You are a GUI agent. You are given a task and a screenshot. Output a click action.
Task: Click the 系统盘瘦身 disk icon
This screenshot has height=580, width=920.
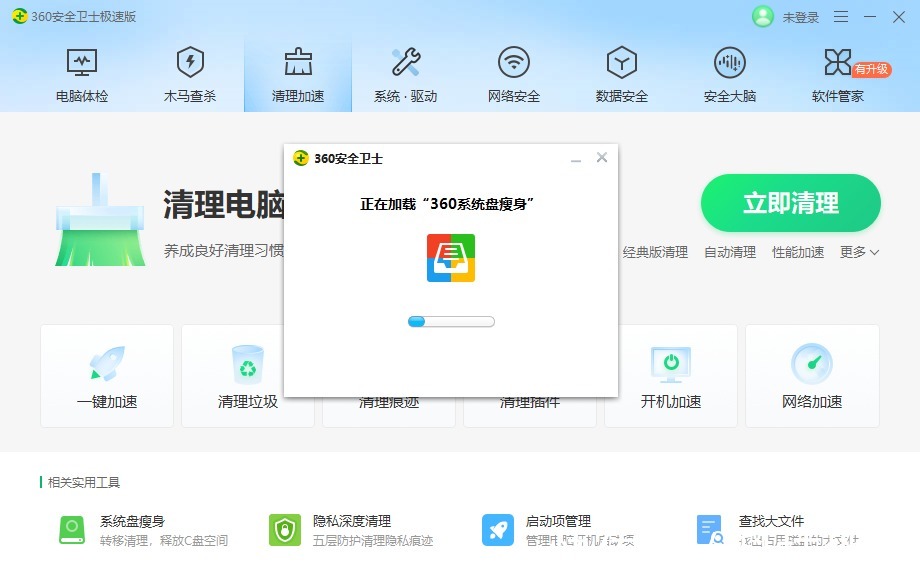(72, 530)
